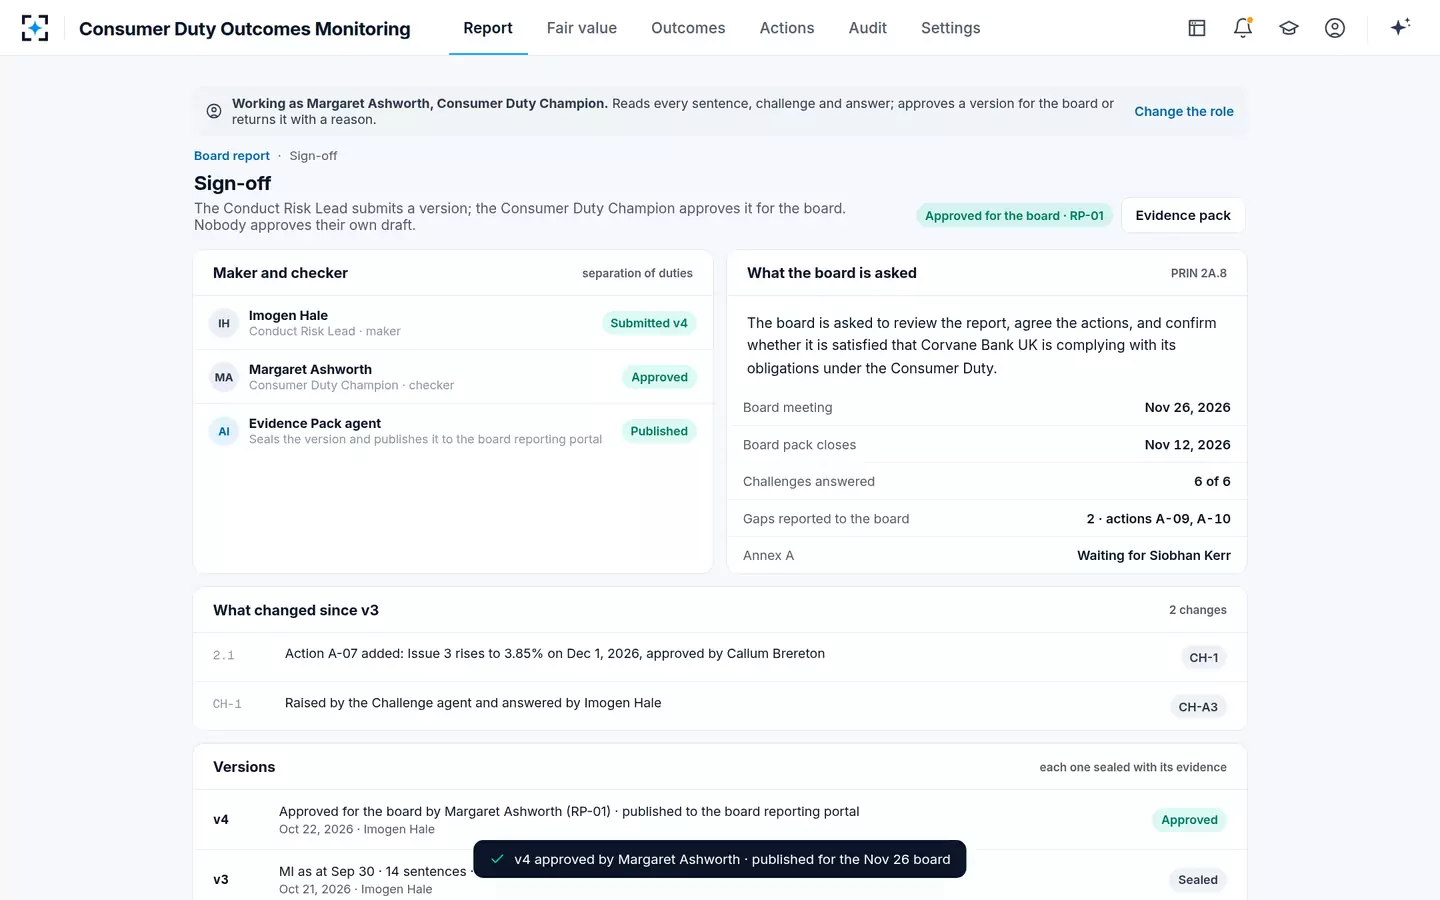Click the Submitted v4 status pill

649,323
